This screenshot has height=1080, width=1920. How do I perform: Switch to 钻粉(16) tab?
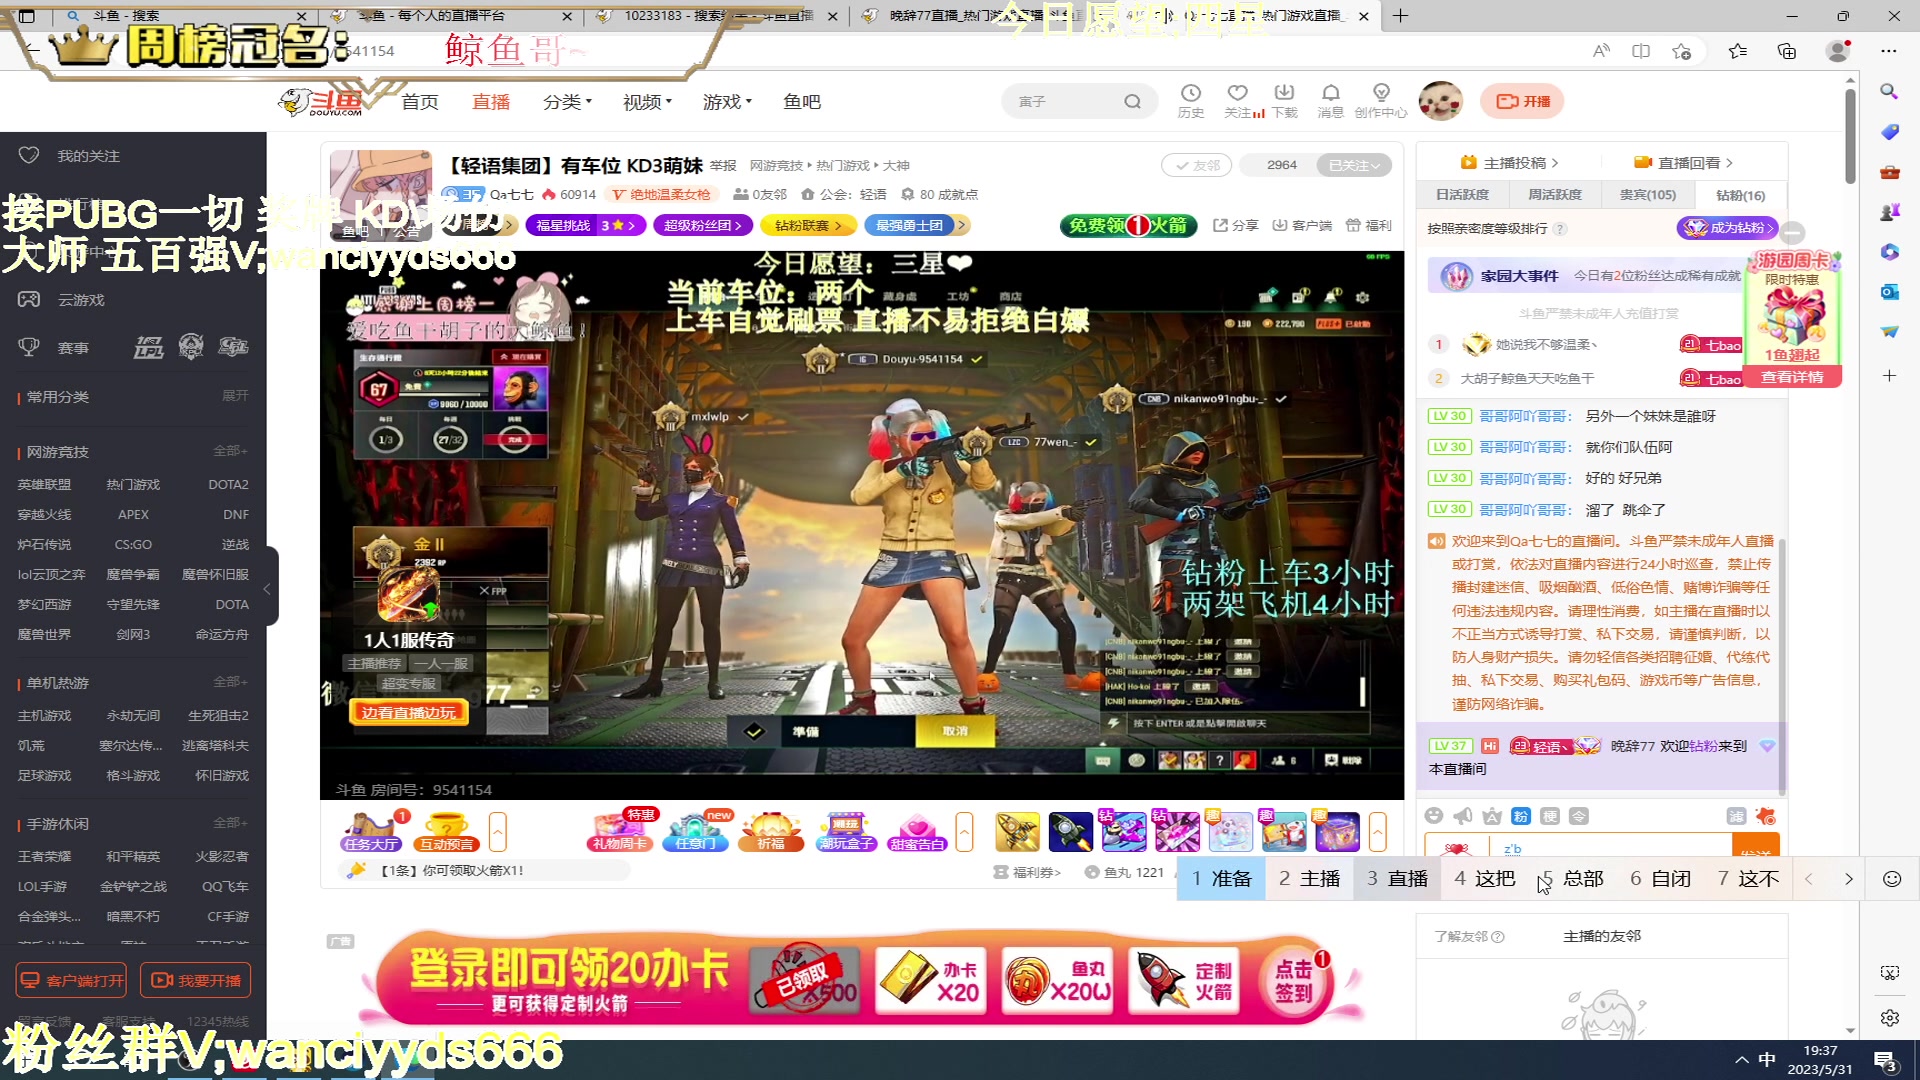click(x=1740, y=195)
